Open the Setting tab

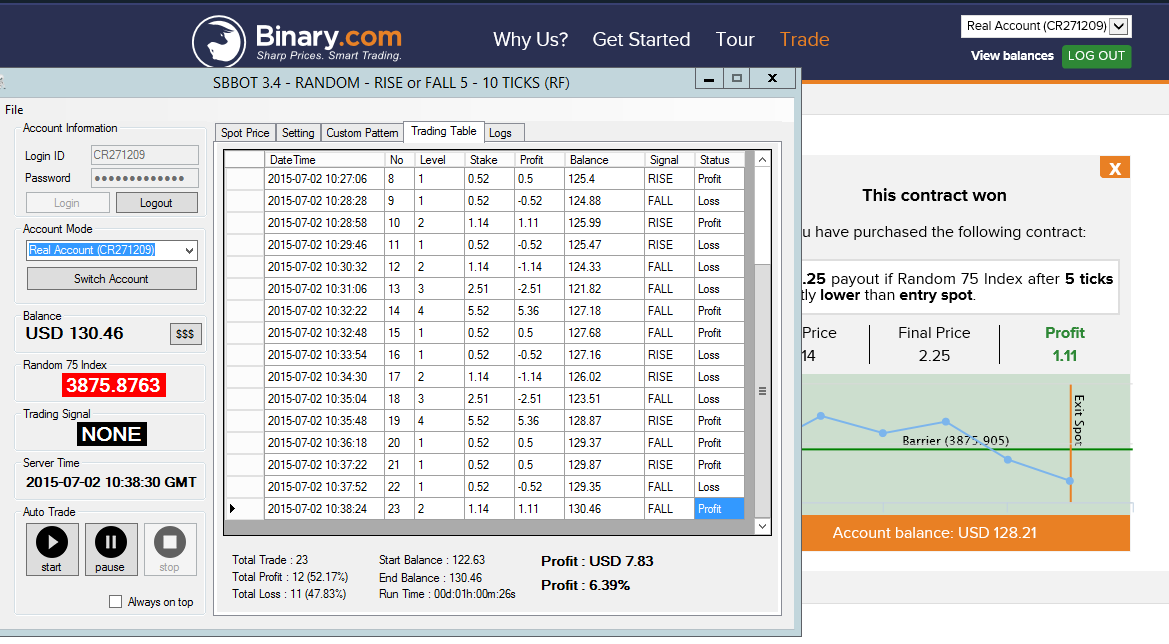tap(298, 133)
